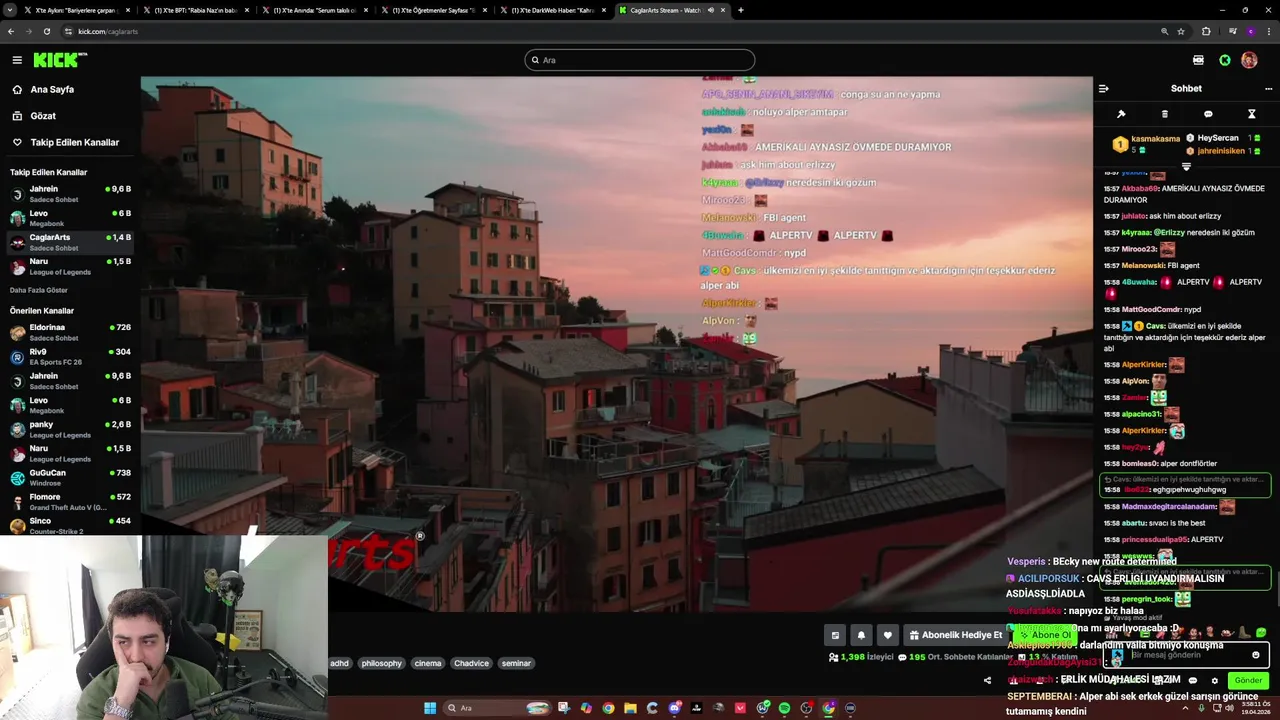Click the seminar tag
This screenshot has height=720, width=1280.
[516, 663]
